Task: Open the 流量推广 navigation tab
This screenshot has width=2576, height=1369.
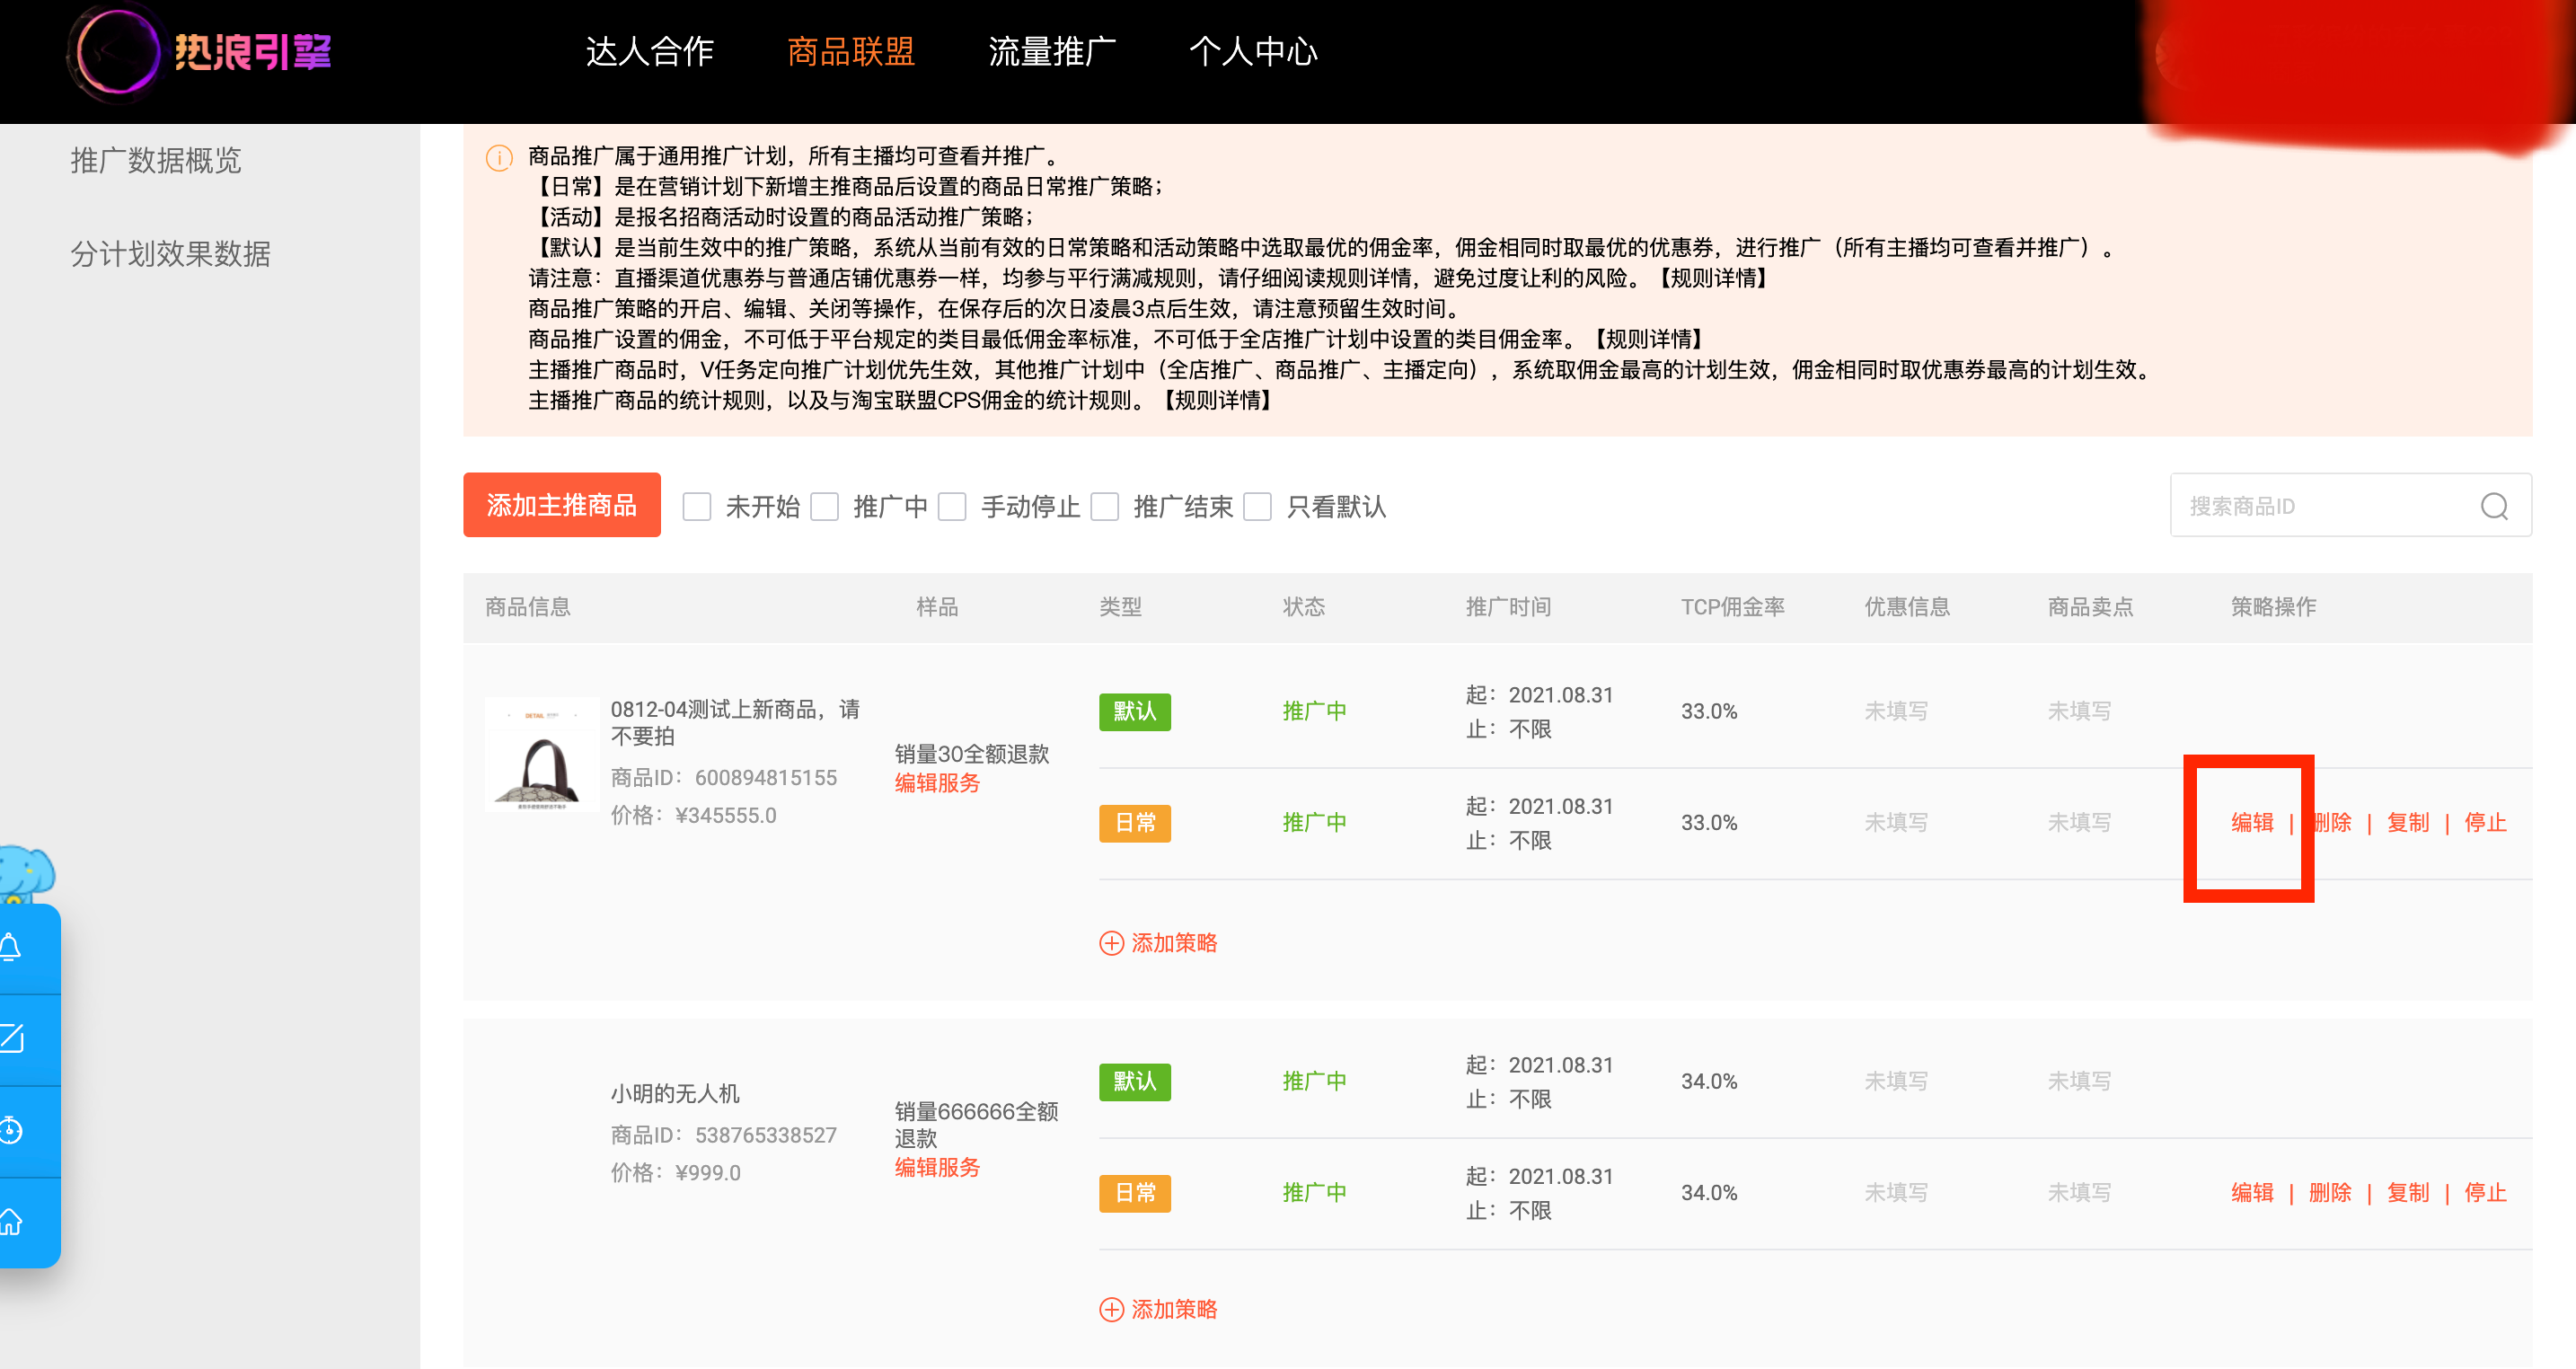Action: [1052, 52]
